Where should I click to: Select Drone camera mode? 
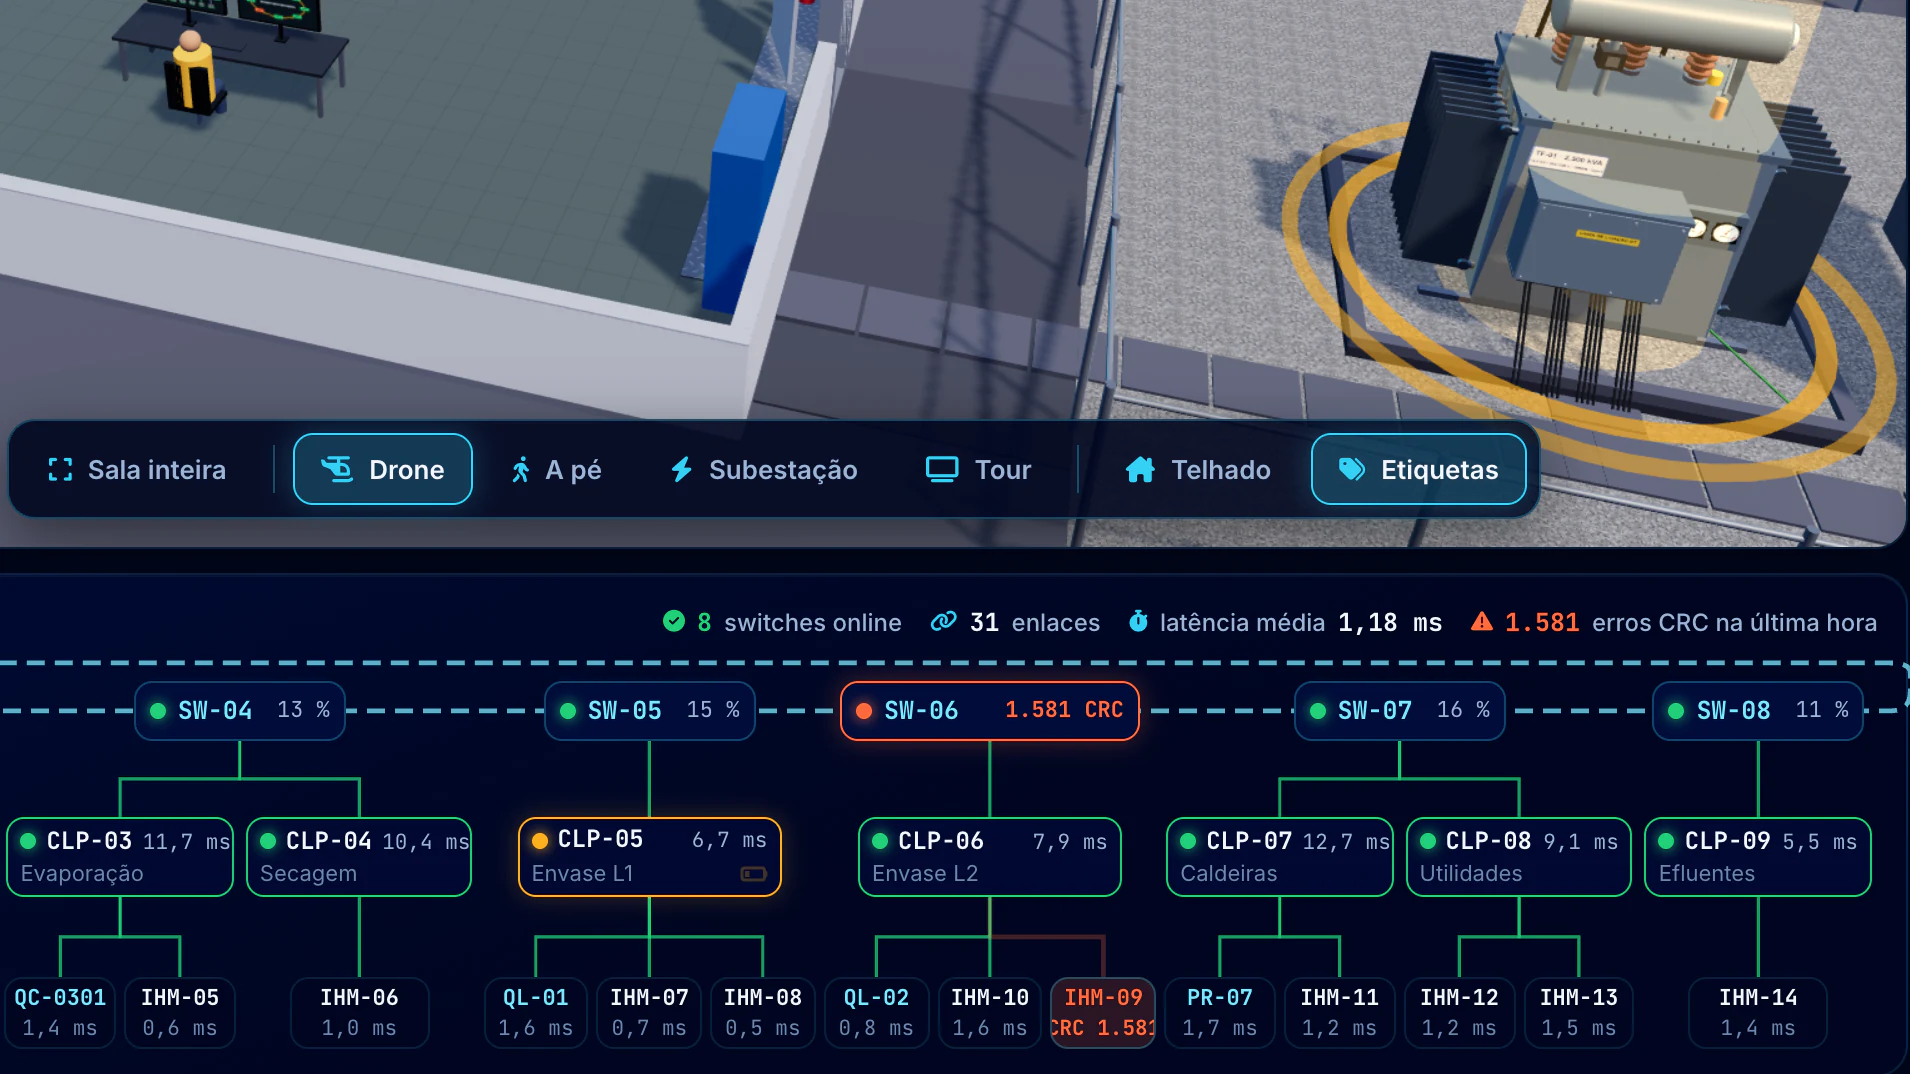coord(383,469)
